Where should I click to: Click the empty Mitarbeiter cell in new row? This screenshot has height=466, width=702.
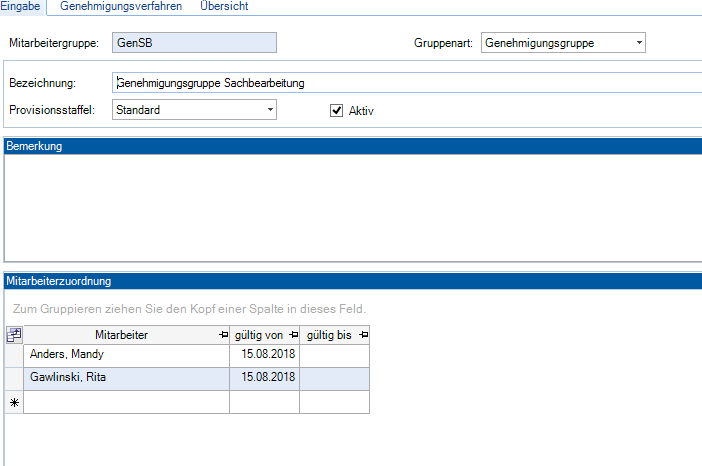pos(126,402)
